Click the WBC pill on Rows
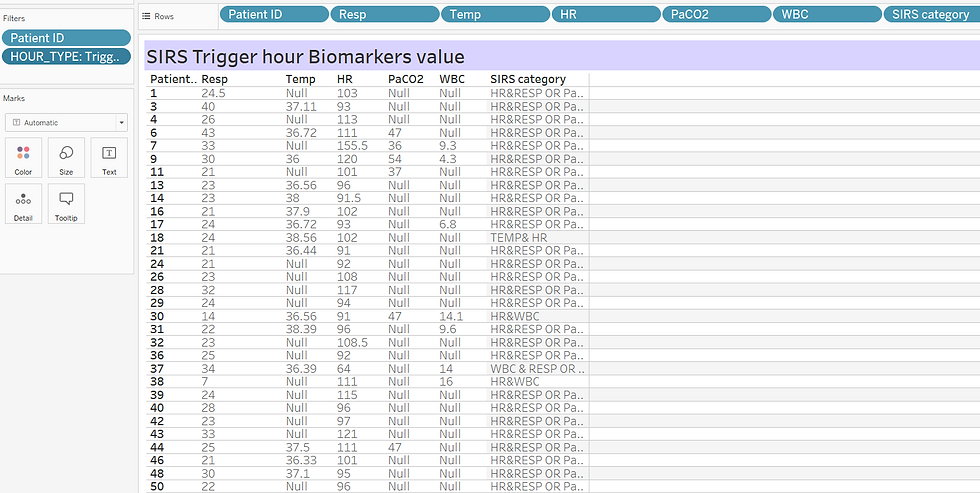This screenshot has height=493, width=980. [x=828, y=14]
